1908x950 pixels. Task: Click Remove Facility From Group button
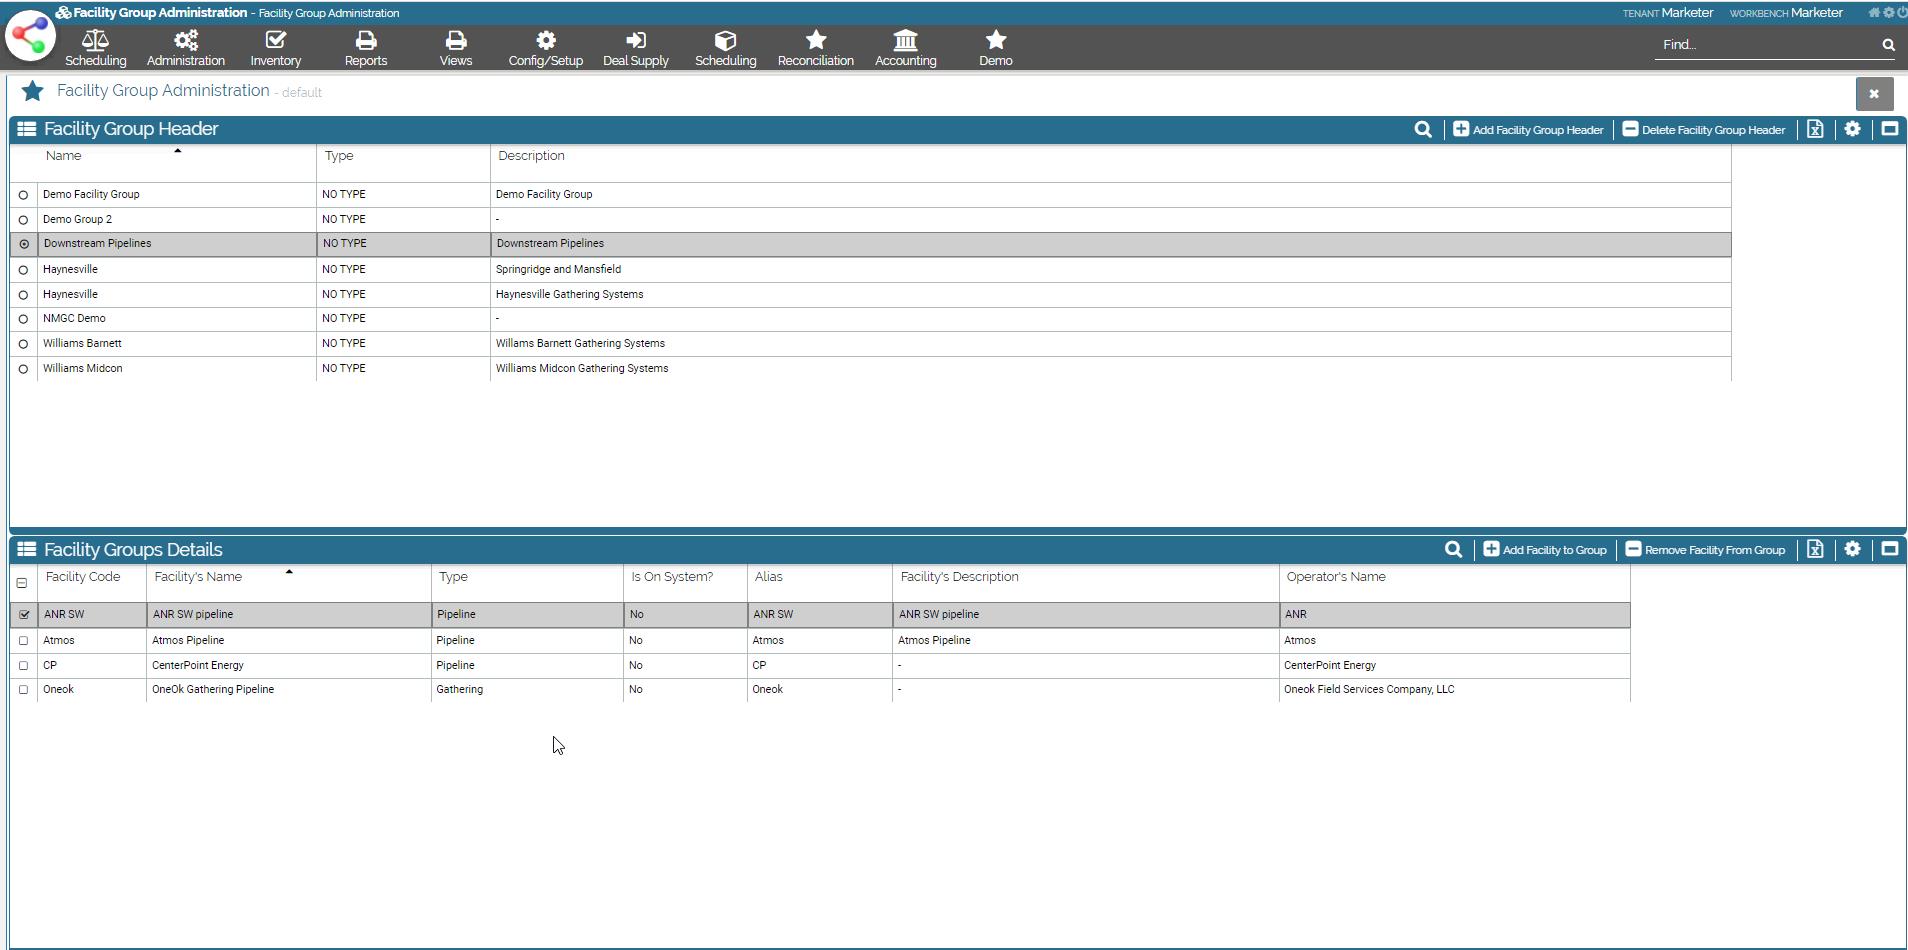coord(1705,550)
